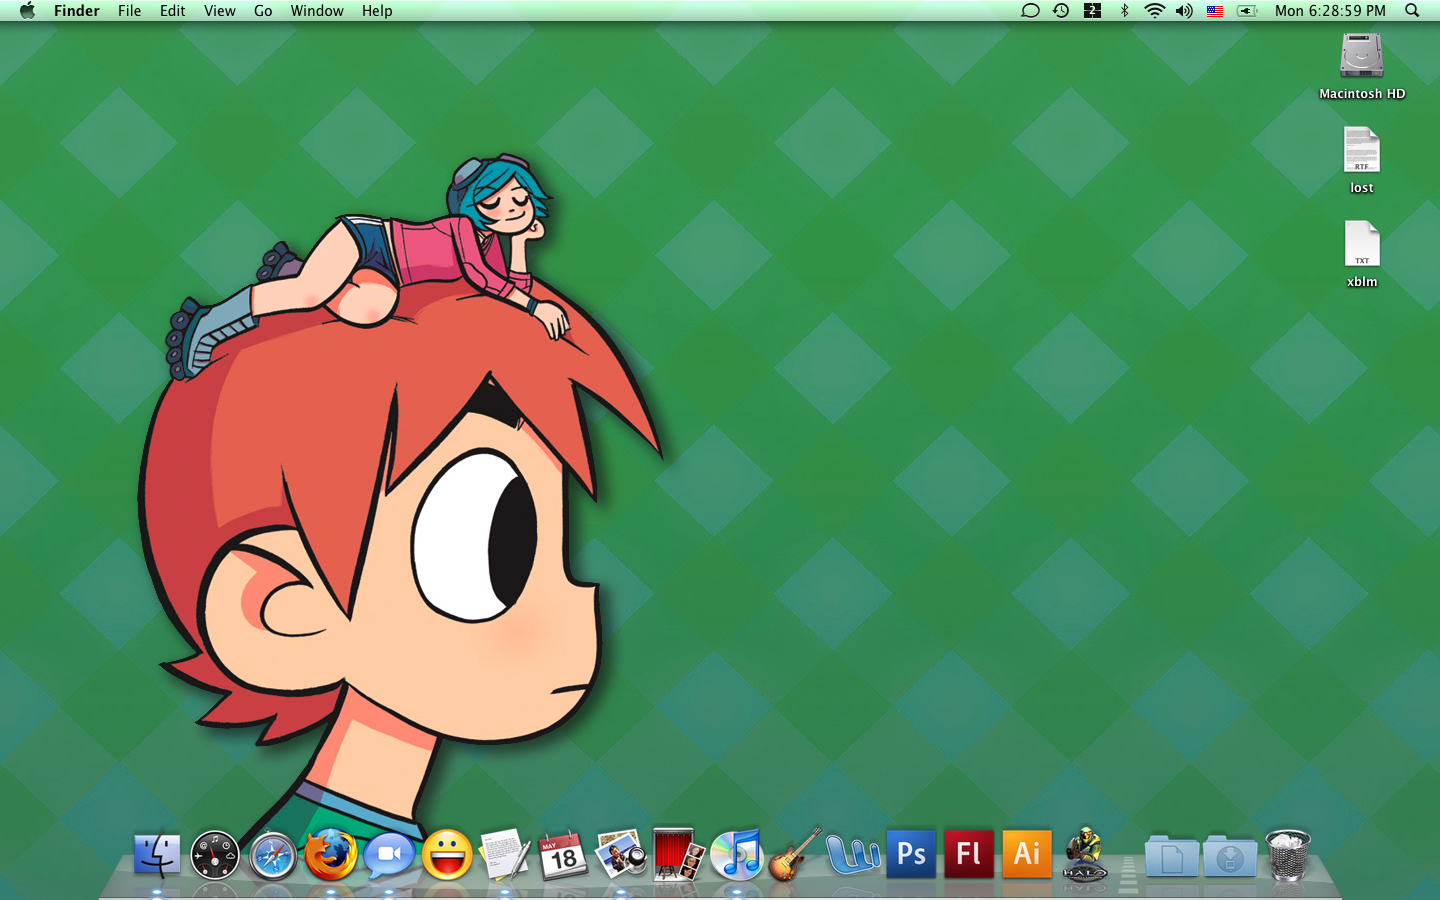This screenshot has width=1440, height=900.
Task: Open the Downloads stack in Dock
Action: (1230, 856)
